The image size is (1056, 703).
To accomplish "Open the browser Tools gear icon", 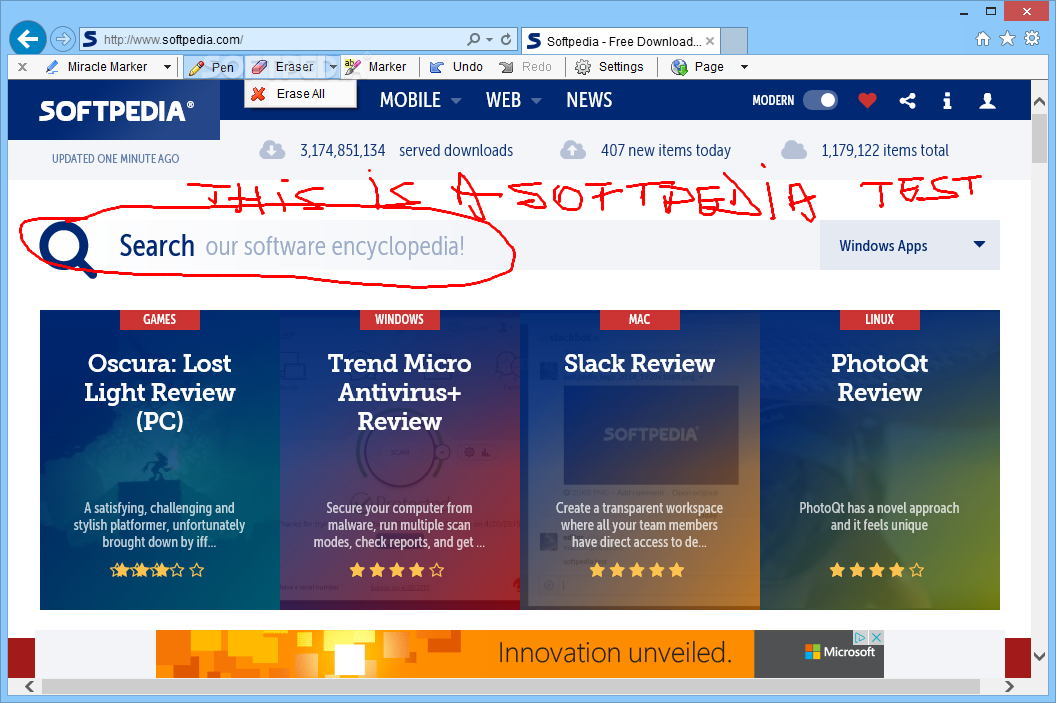I will coord(1032,39).
